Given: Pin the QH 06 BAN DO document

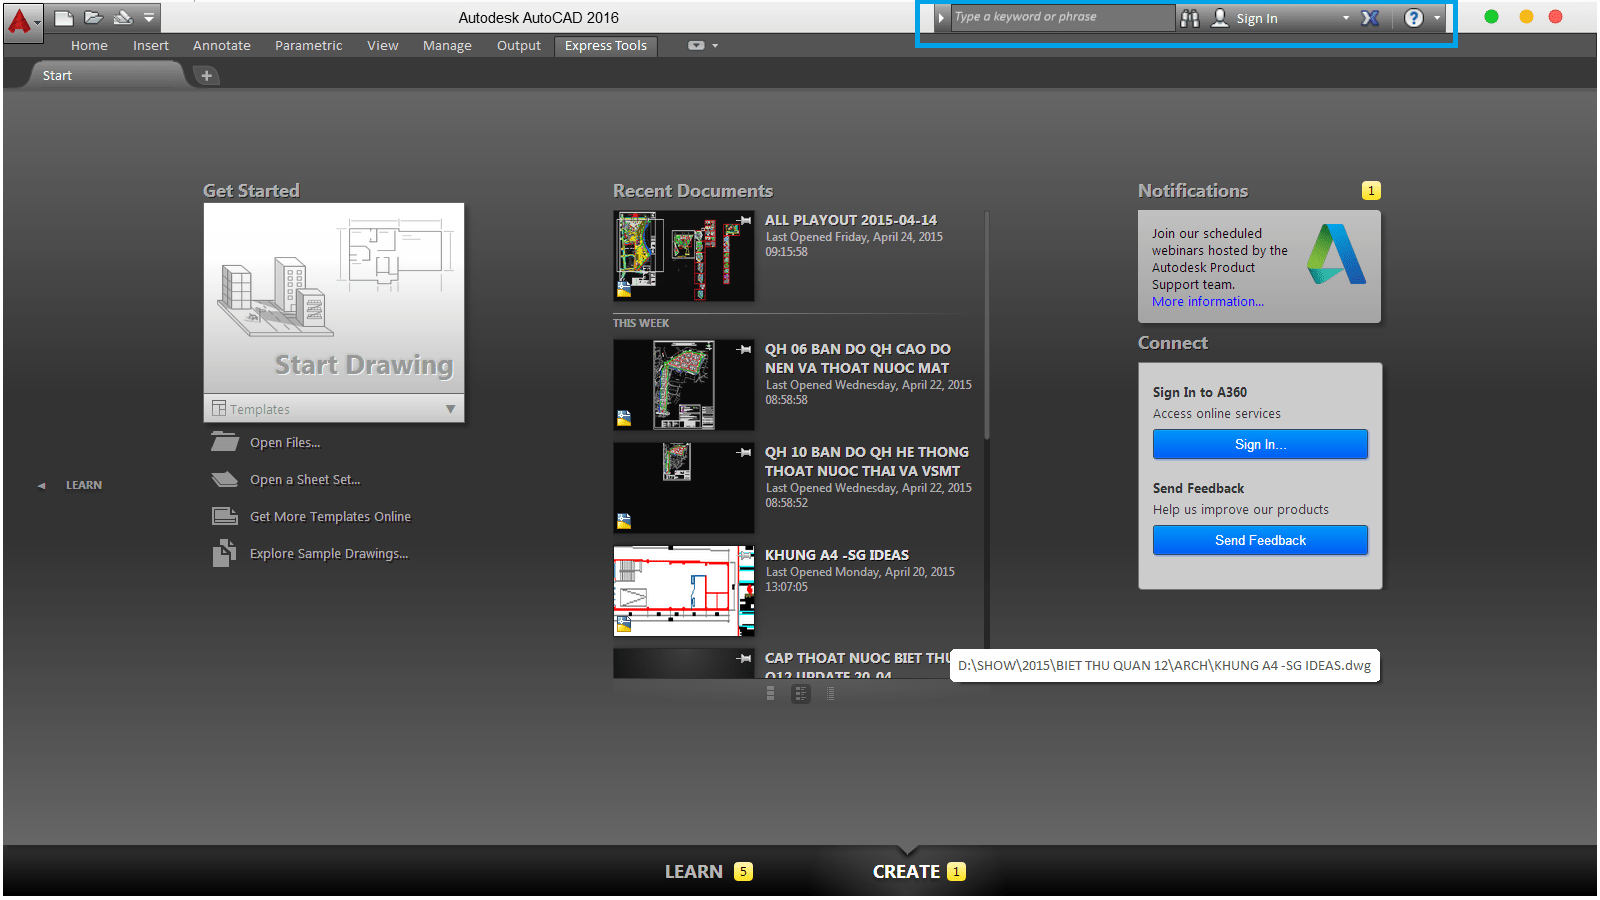Looking at the screenshot, I should tap(745, 349).
